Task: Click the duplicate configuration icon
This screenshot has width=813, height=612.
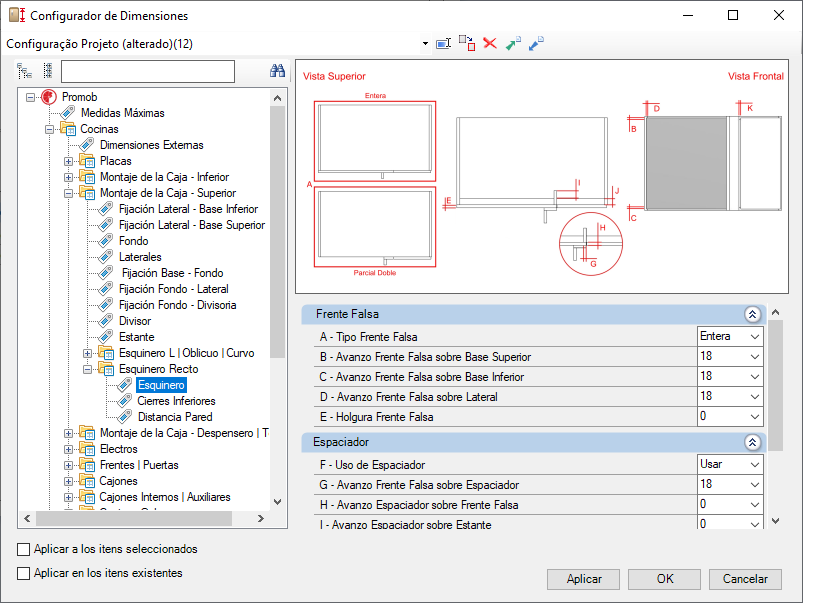Action: 467,44
